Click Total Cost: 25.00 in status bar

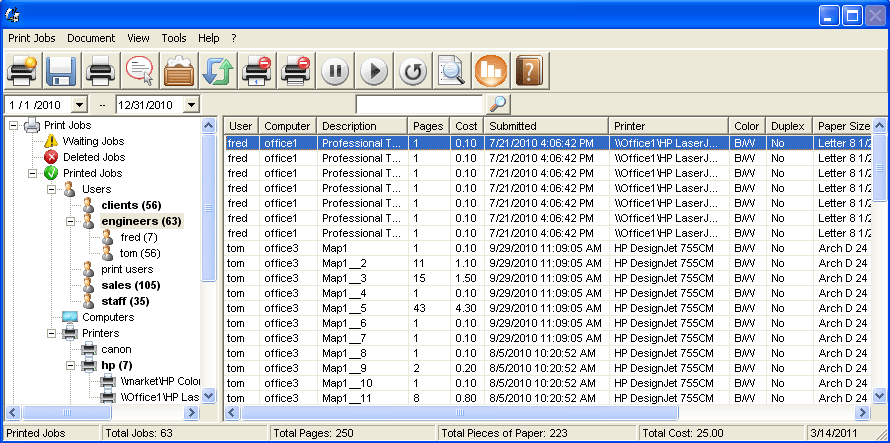coord(683,433)
